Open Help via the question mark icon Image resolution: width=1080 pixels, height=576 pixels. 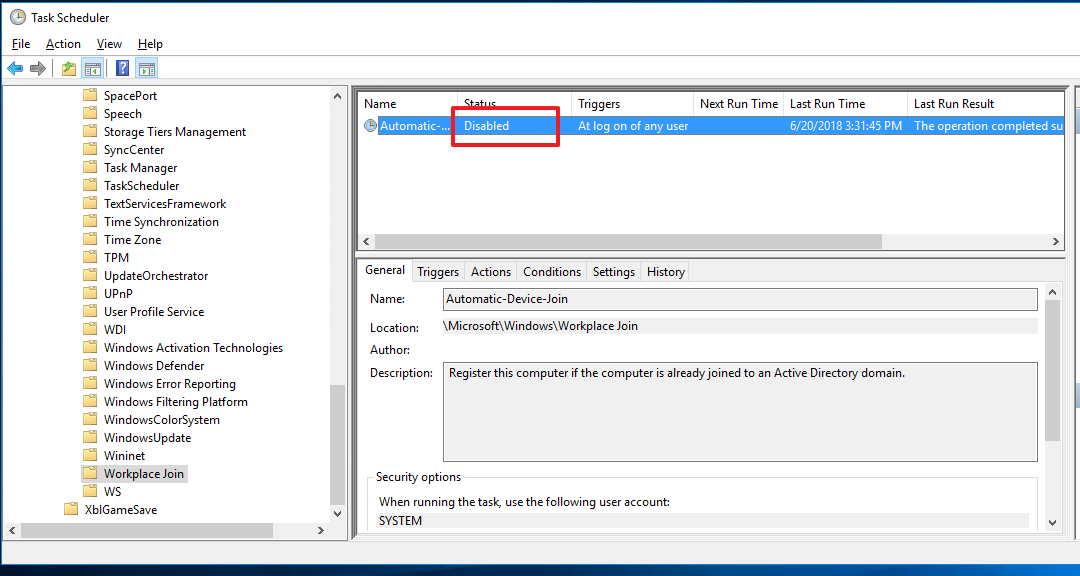click(123, 68)
